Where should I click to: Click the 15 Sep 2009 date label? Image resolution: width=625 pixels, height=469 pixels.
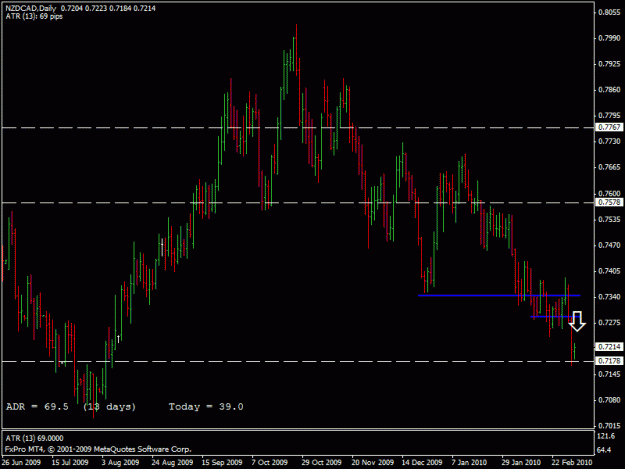click(222, 462)
